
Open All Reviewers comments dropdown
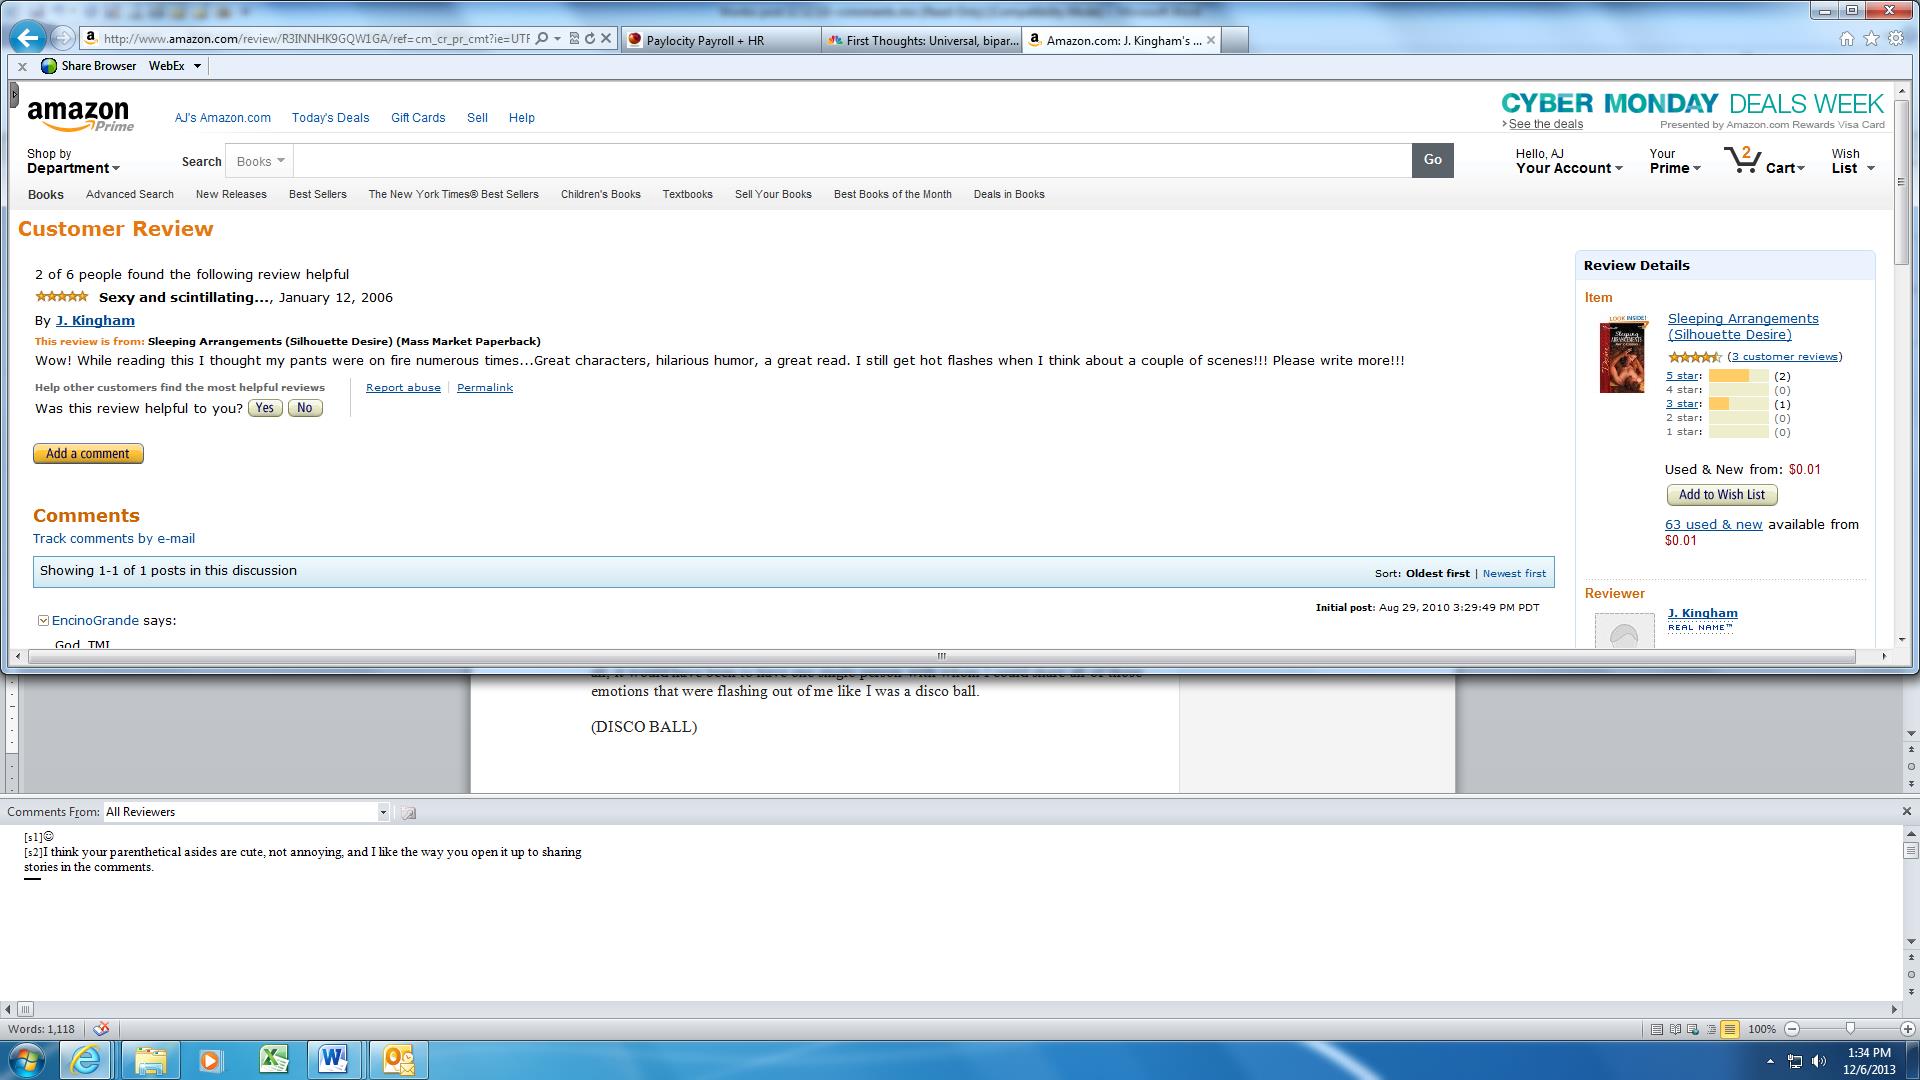click(x=383, y=812)
